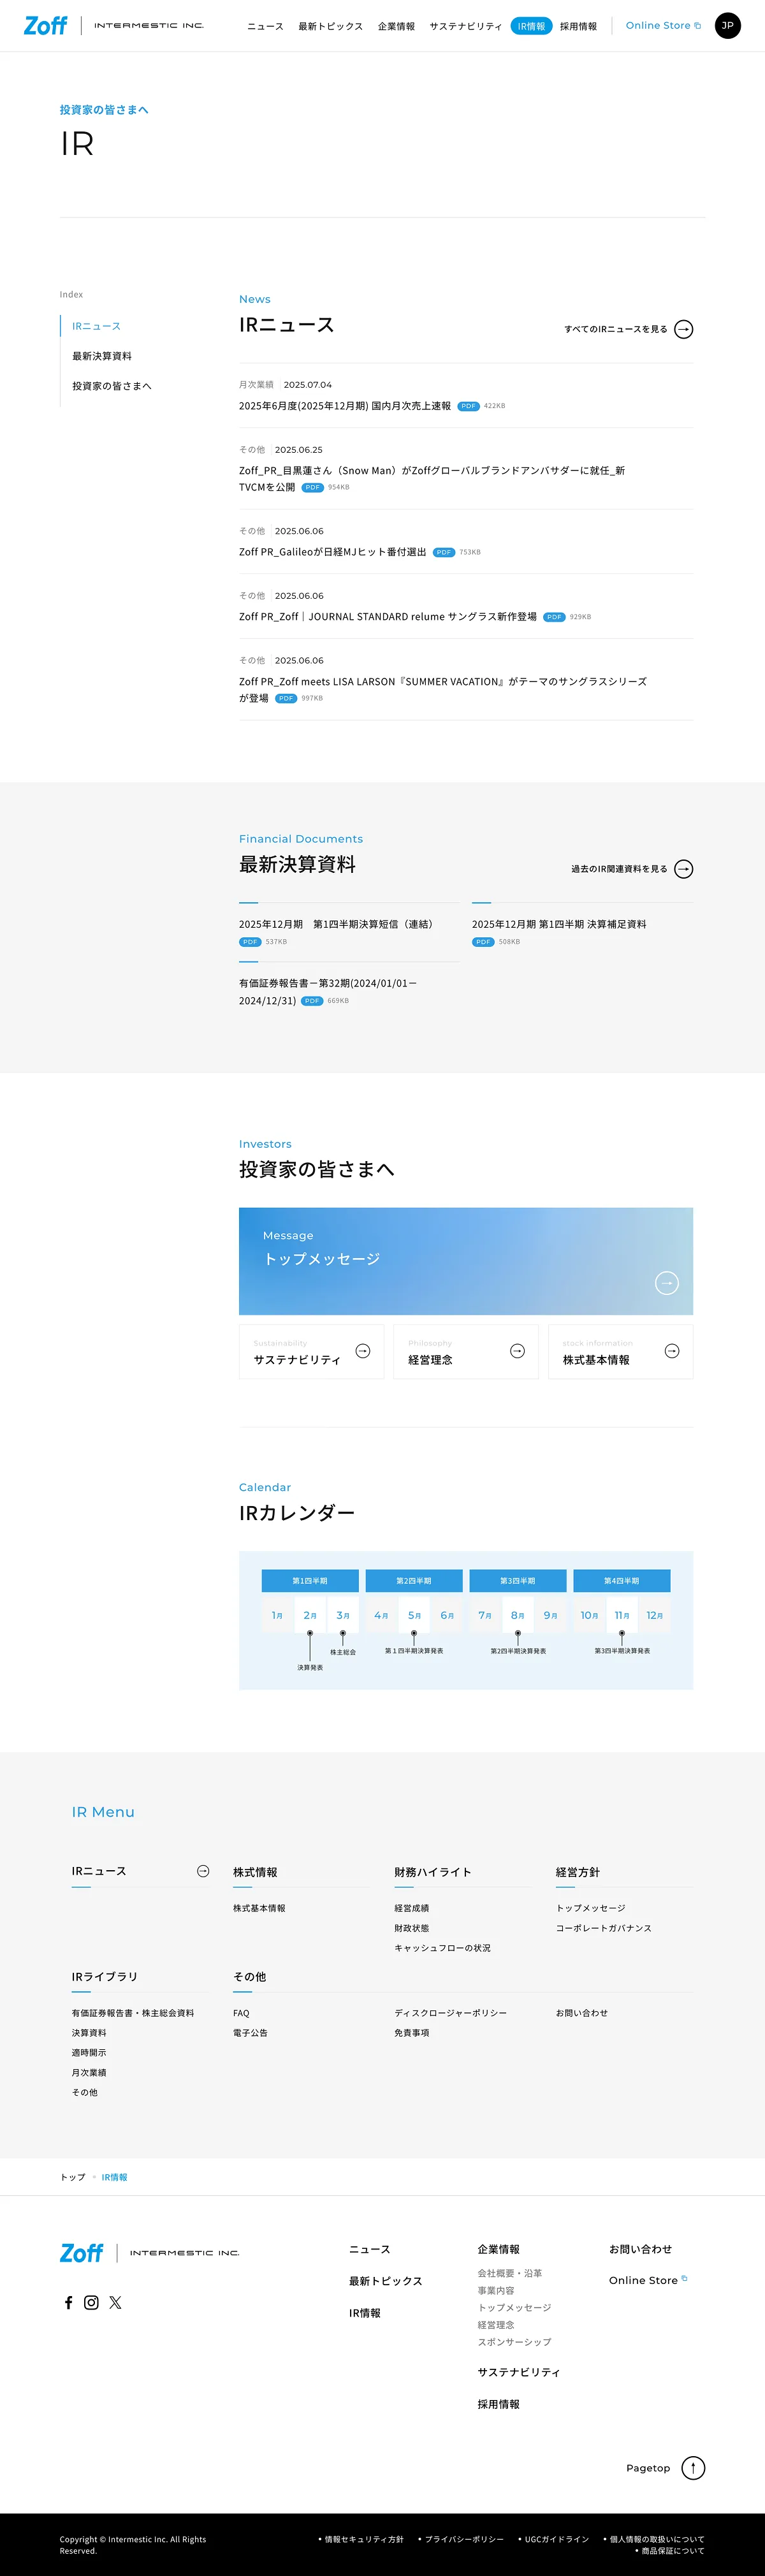Screen dimensions: 765x2576
Task: Click 過去のIR関連資料を見る link text
Action: (619, 869)
